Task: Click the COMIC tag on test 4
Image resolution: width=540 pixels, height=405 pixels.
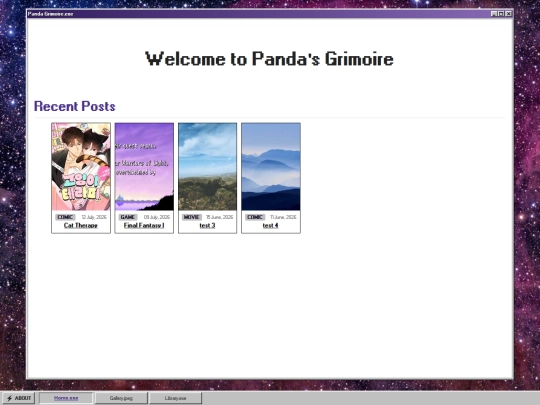Action: [x=255, y=217]
